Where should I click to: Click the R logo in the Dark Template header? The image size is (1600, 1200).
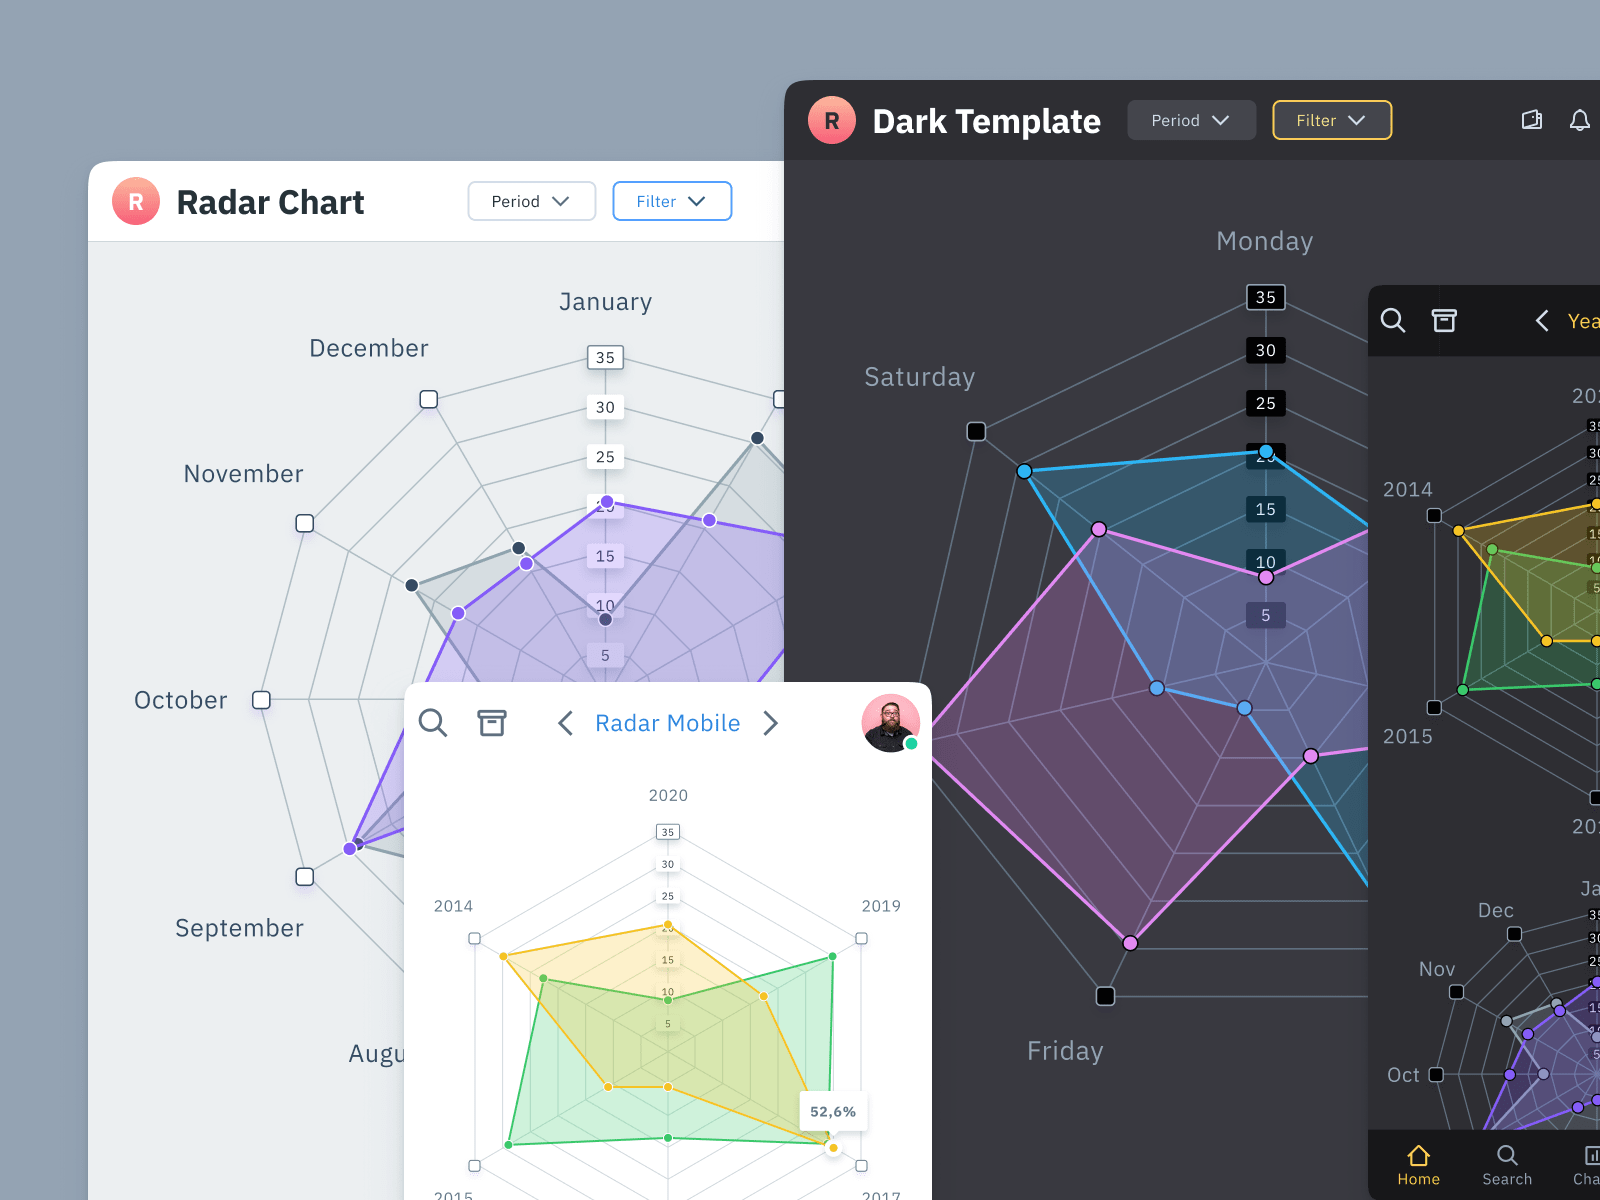click(x=832, y=120)
